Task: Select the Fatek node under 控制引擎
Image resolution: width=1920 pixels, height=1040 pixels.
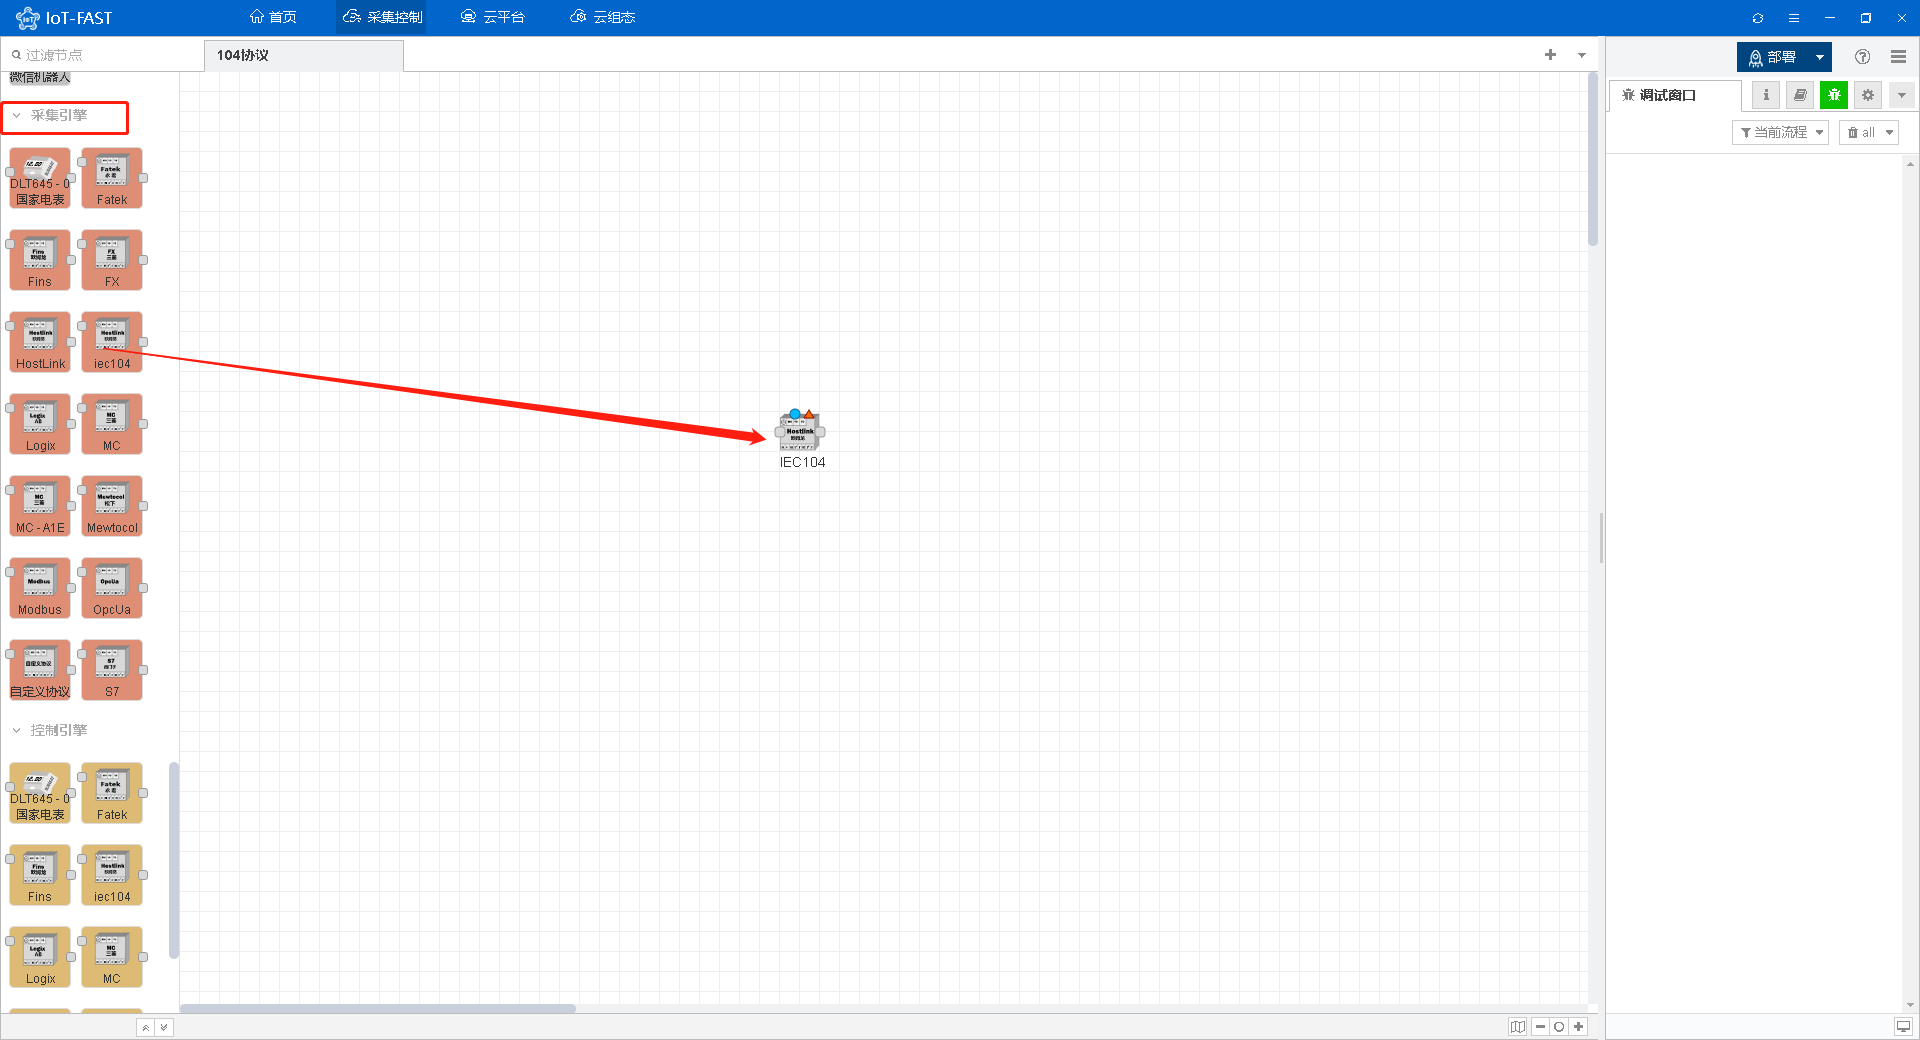Action: click(x=112, y=793)
